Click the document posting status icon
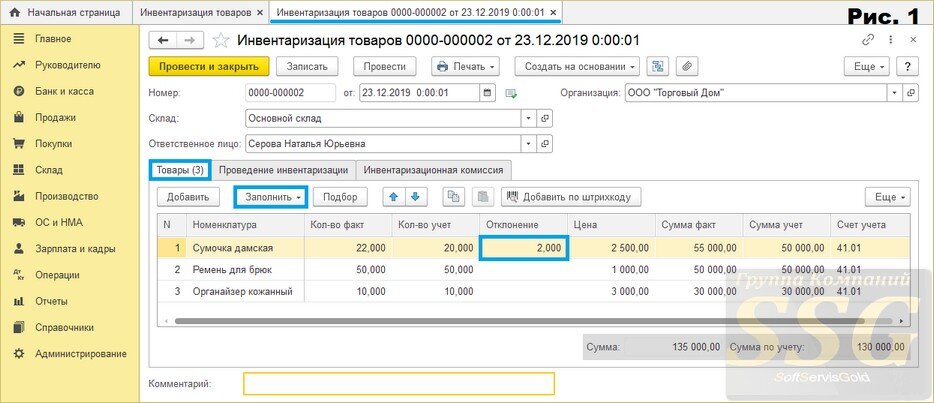 (x=511, y=93)
